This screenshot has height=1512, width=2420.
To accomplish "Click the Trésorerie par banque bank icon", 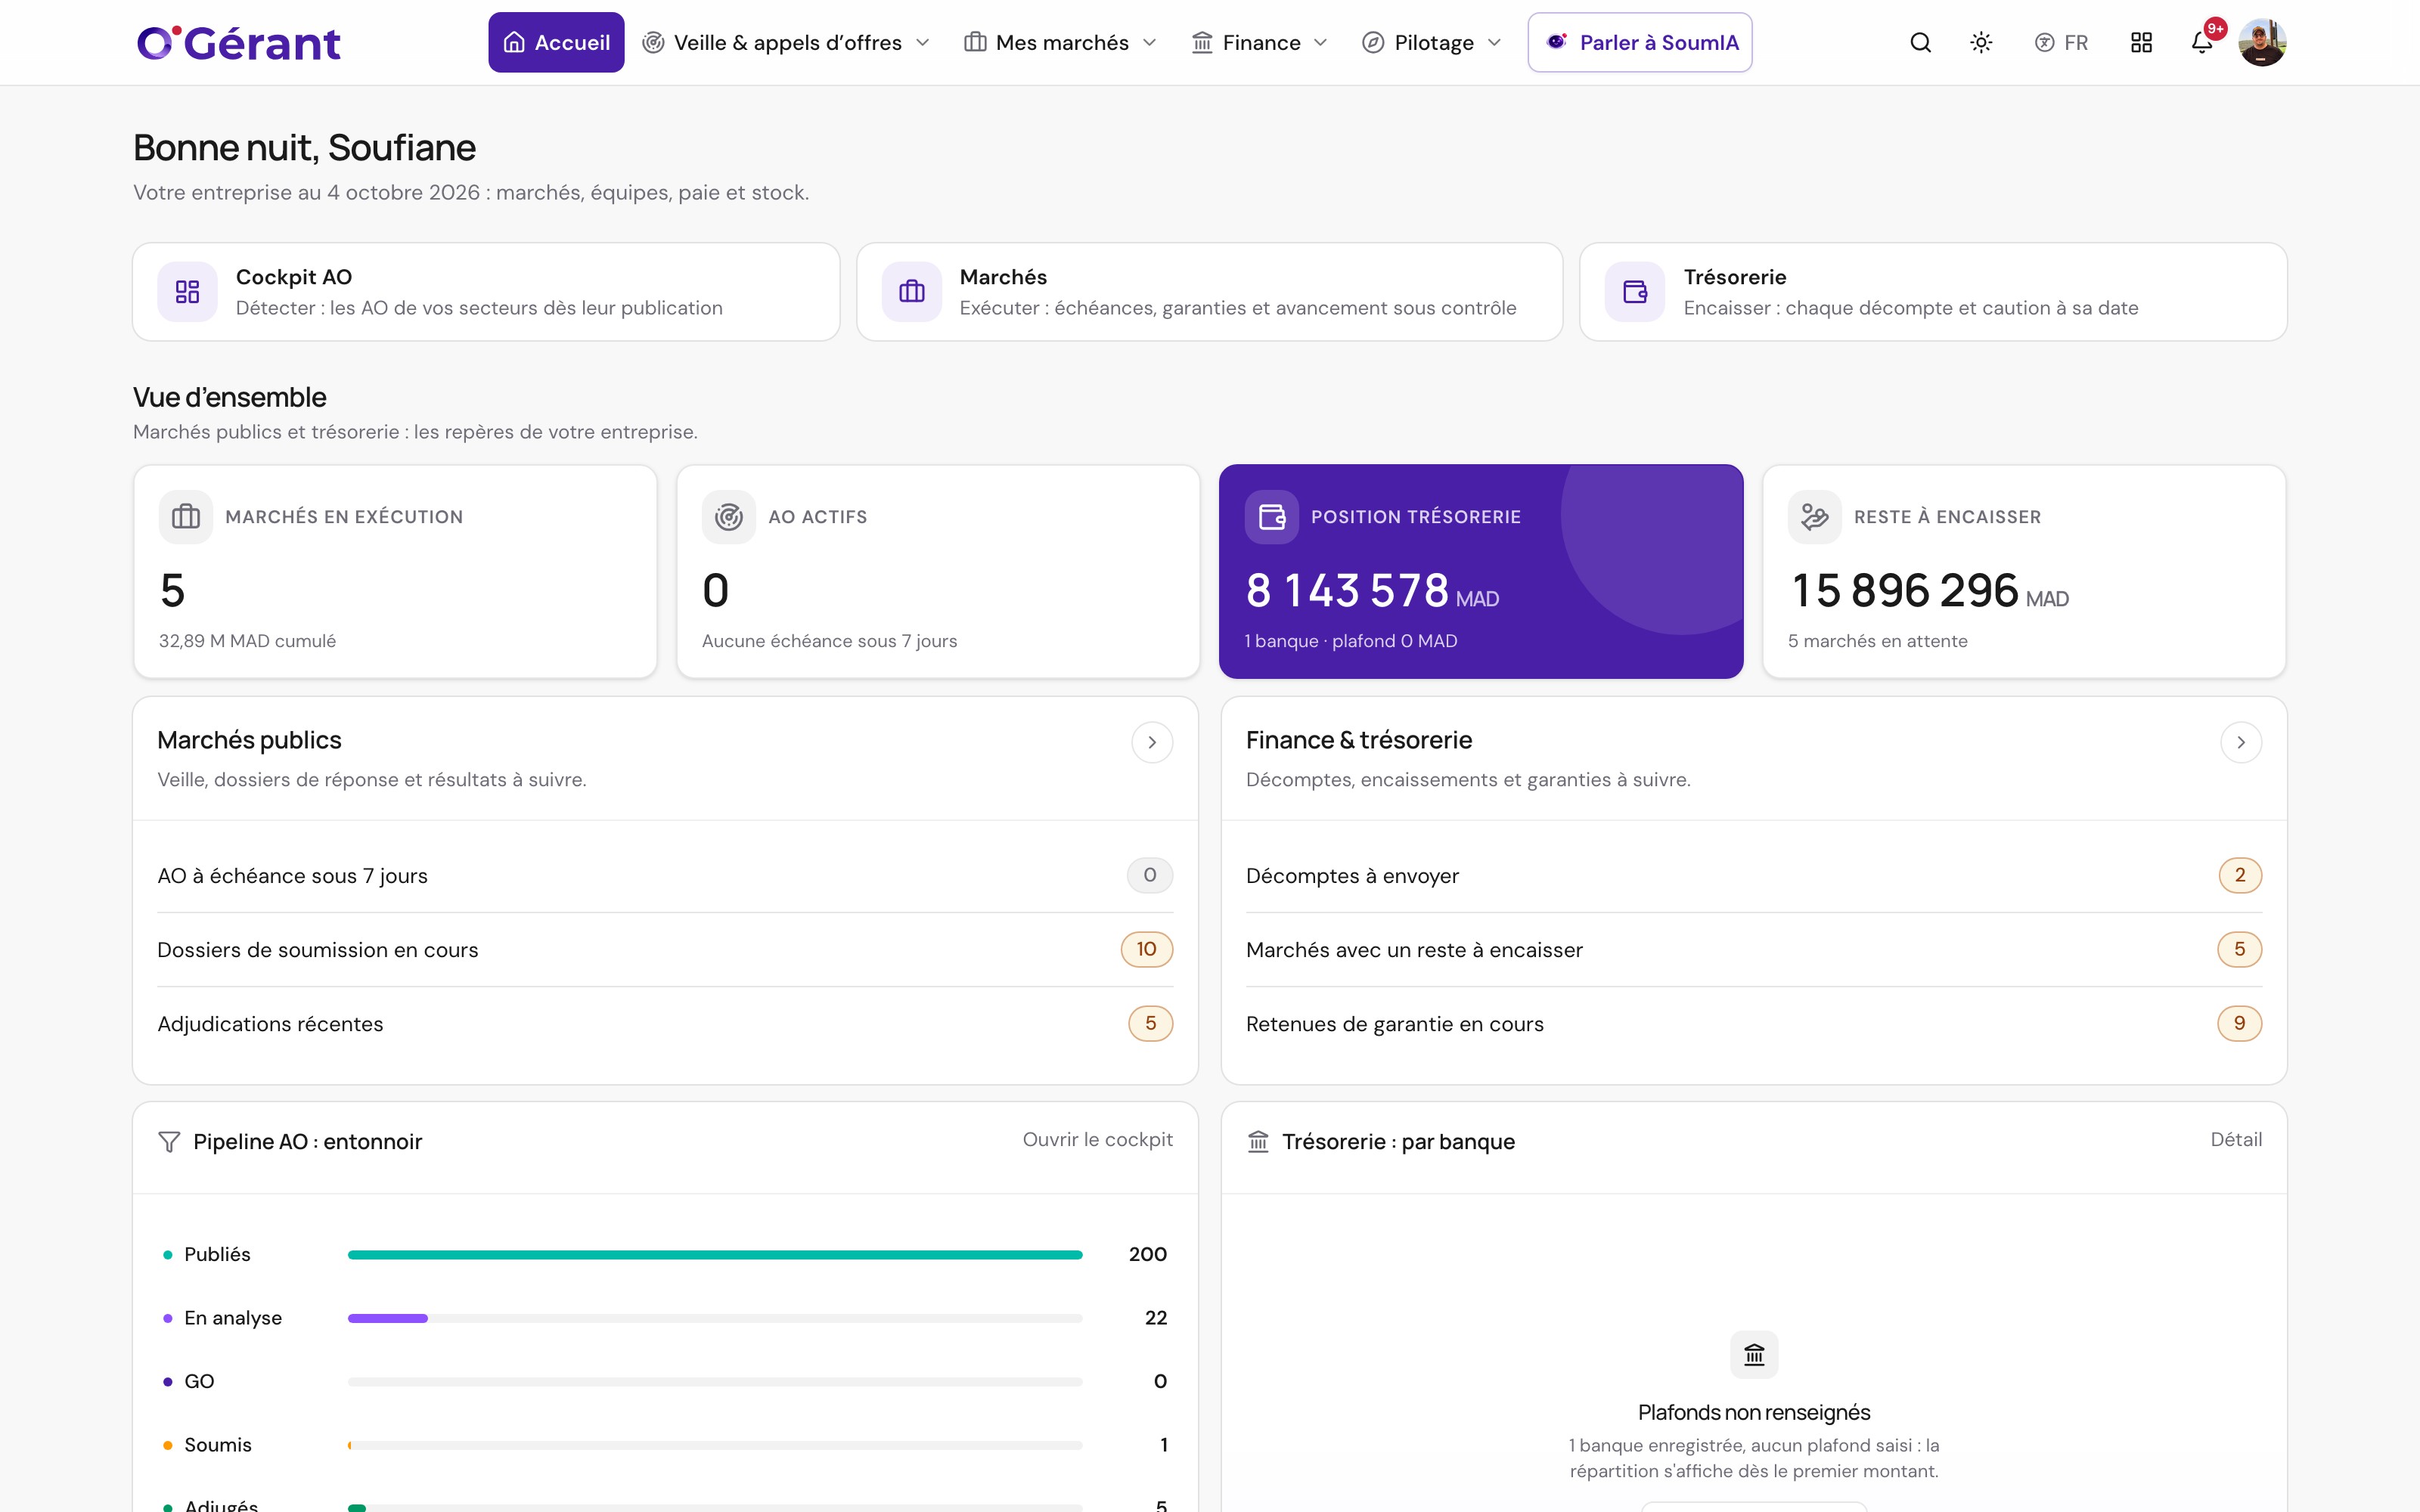I will [1258, 1142].
